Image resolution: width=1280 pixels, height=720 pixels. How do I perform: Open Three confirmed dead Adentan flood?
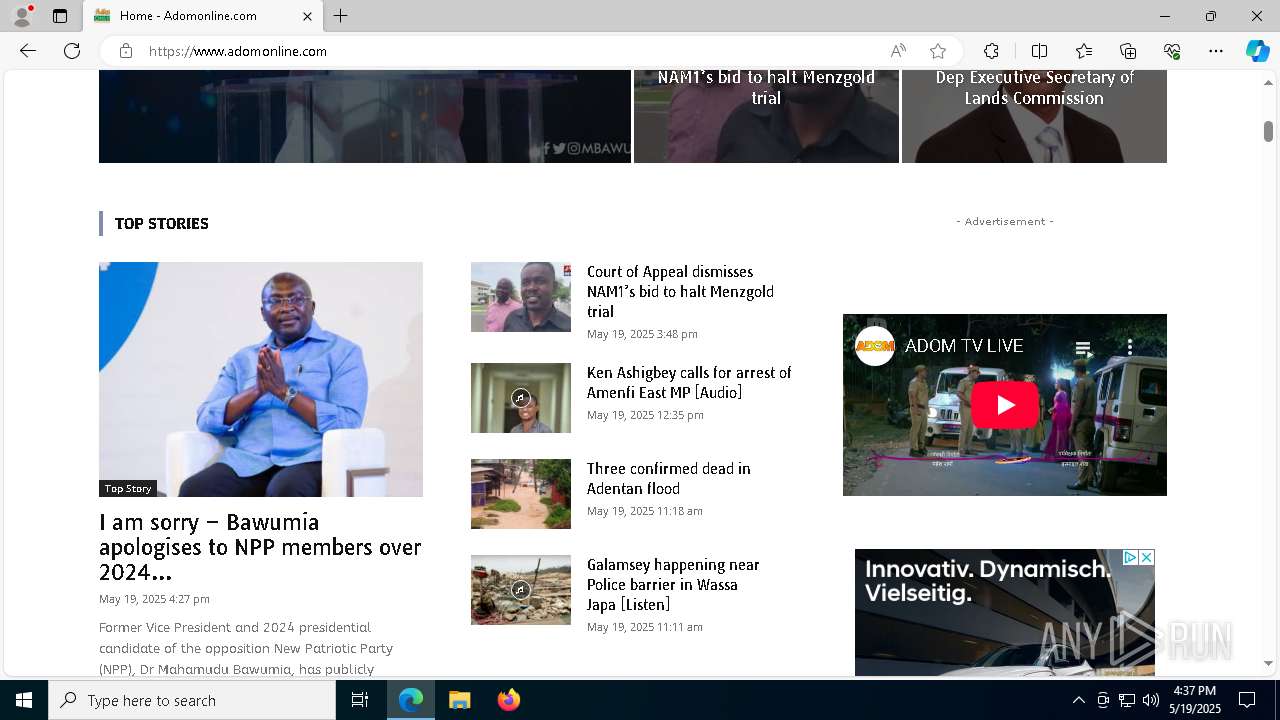pos(668,478)
